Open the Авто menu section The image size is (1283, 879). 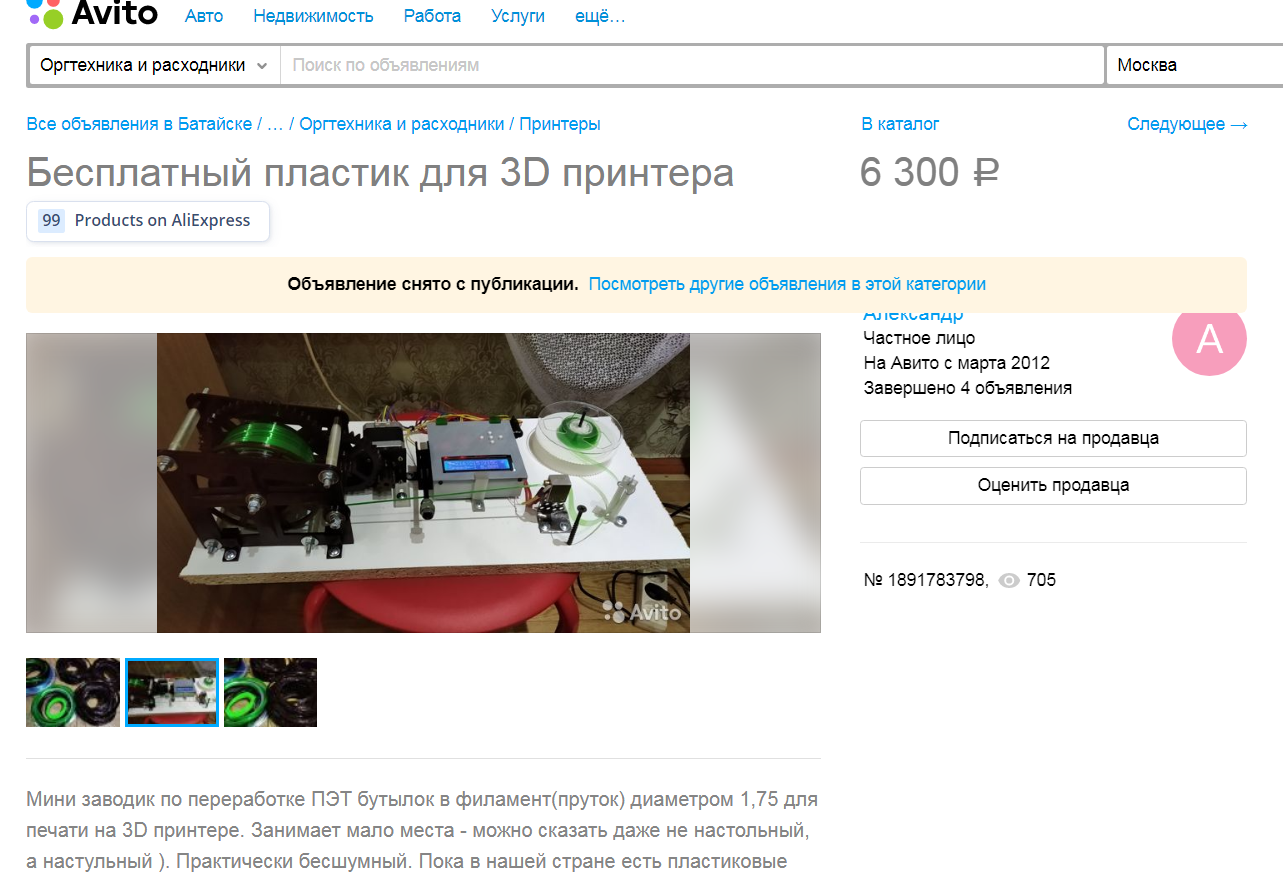click(x=204, y=16)
